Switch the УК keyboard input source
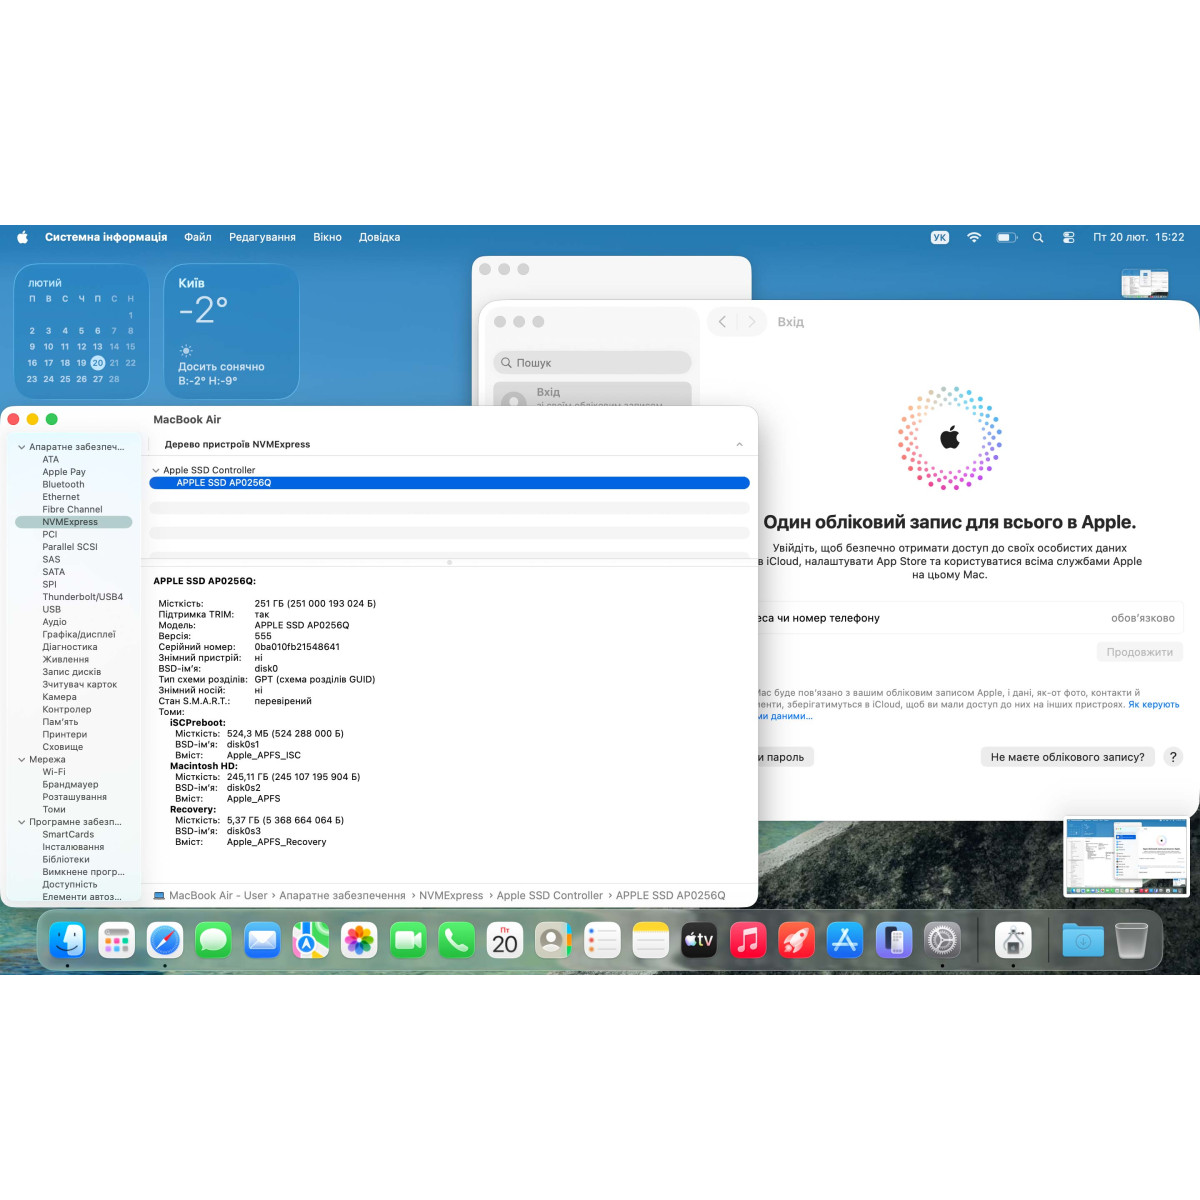Screen dimensions: 1200x1200 pos(940,237)
